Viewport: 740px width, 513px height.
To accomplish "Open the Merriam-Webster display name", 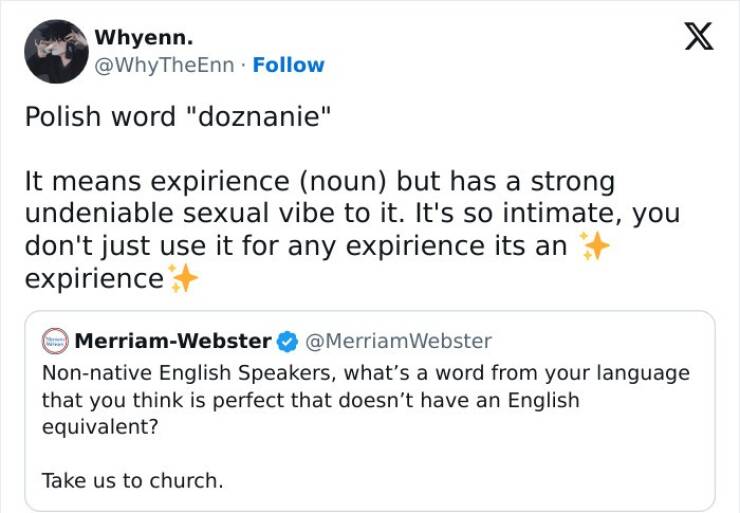I will pos(173,341).
